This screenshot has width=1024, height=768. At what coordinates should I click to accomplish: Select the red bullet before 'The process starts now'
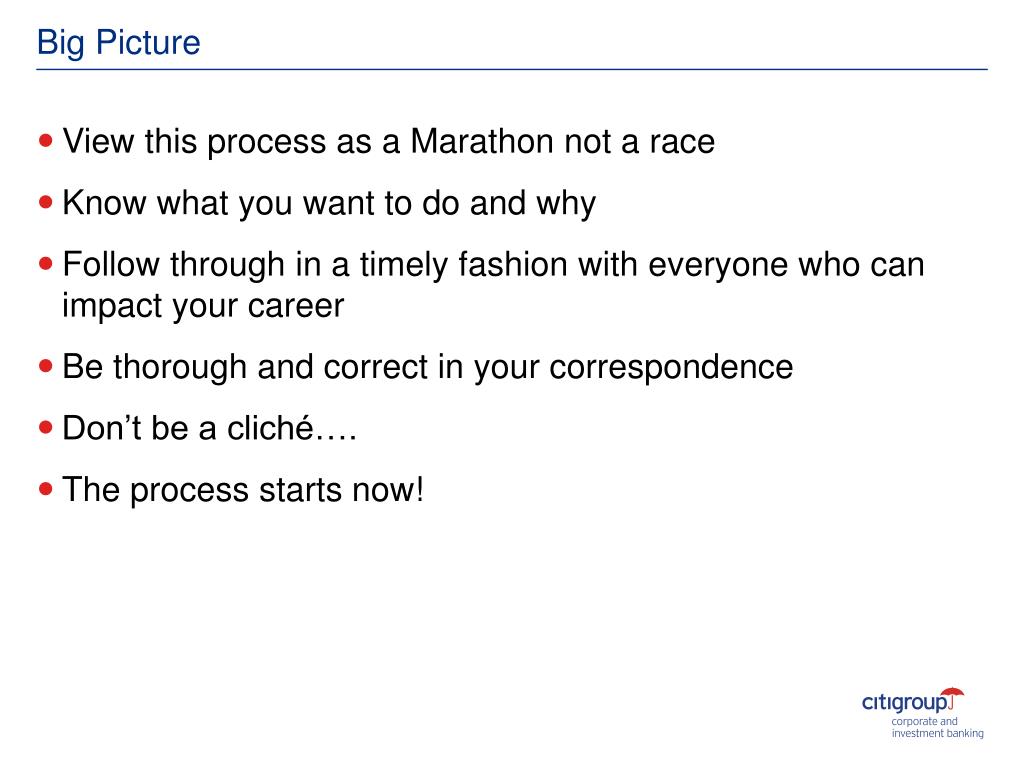45,488
